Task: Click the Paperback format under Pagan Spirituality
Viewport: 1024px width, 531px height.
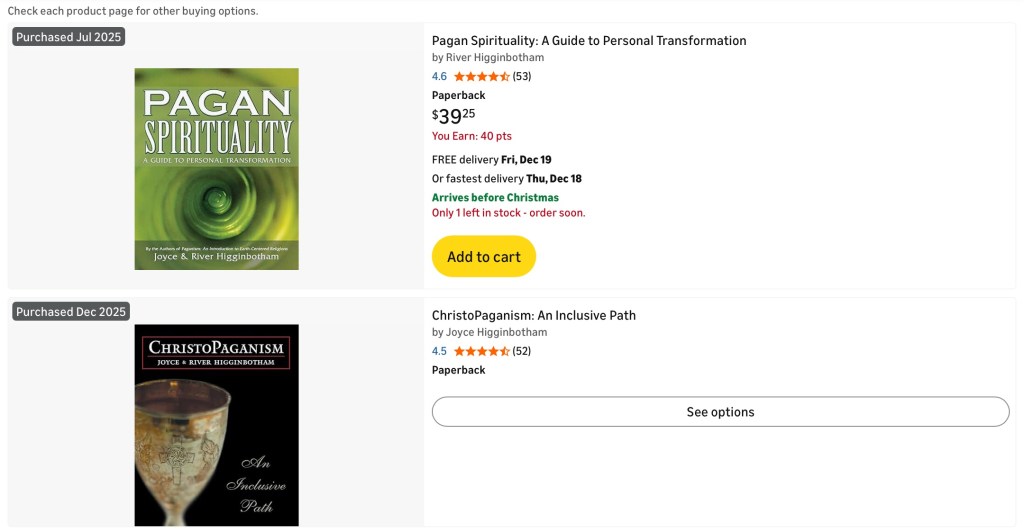Action: 458,96
